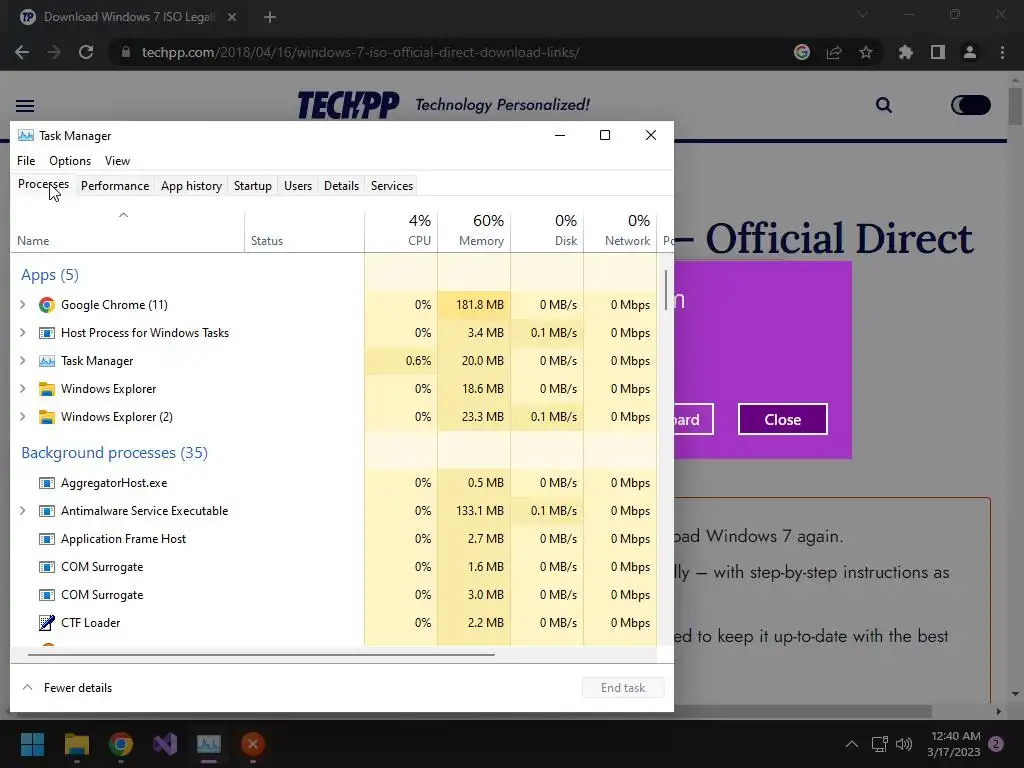Expand Host Process for Windows Tasks

click(x=23, y=333)
